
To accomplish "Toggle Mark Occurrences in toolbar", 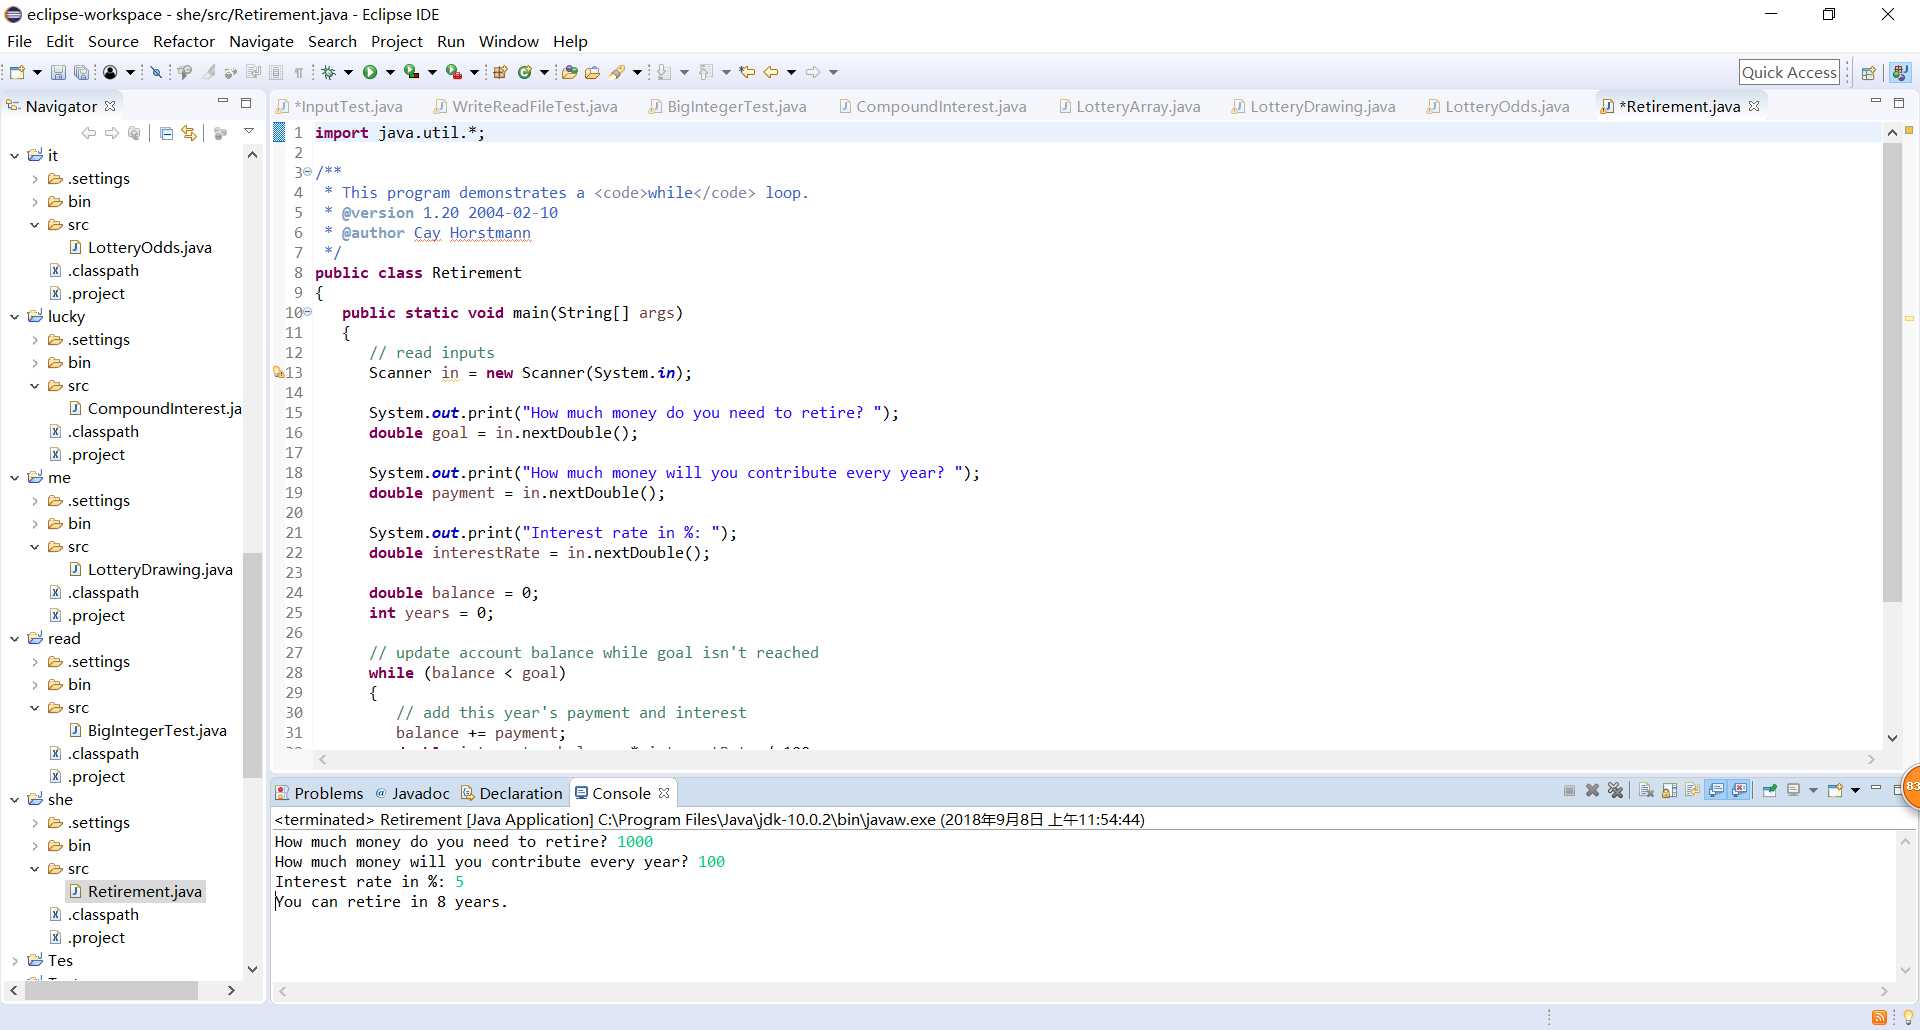I will point(208,72).
